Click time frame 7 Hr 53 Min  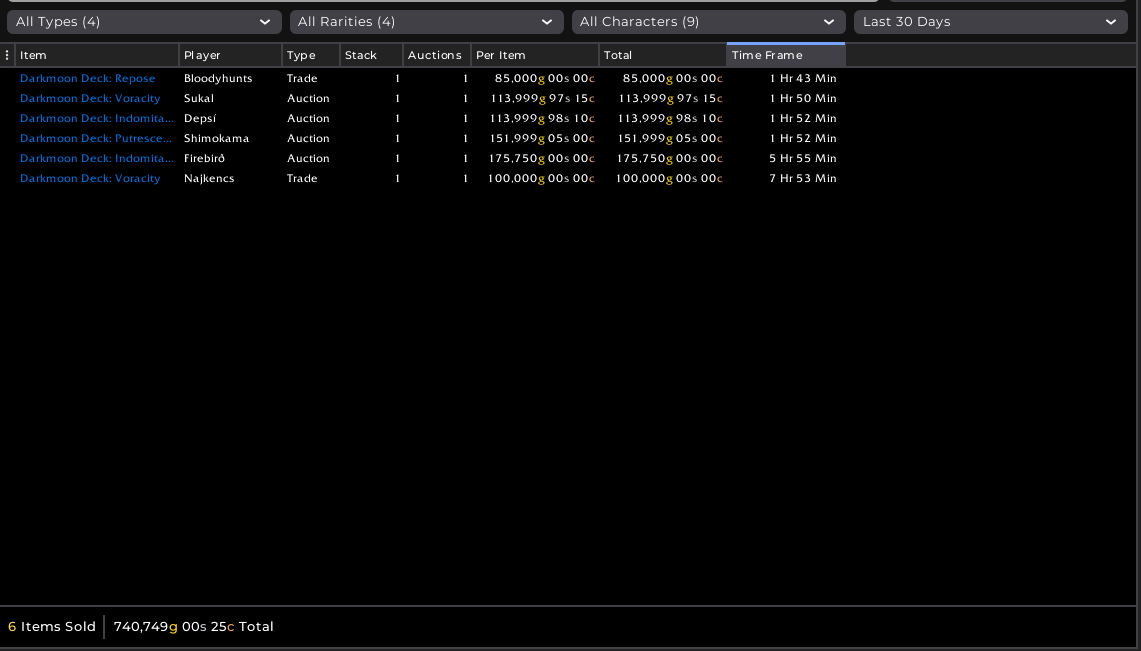click(x=803, y=178)
